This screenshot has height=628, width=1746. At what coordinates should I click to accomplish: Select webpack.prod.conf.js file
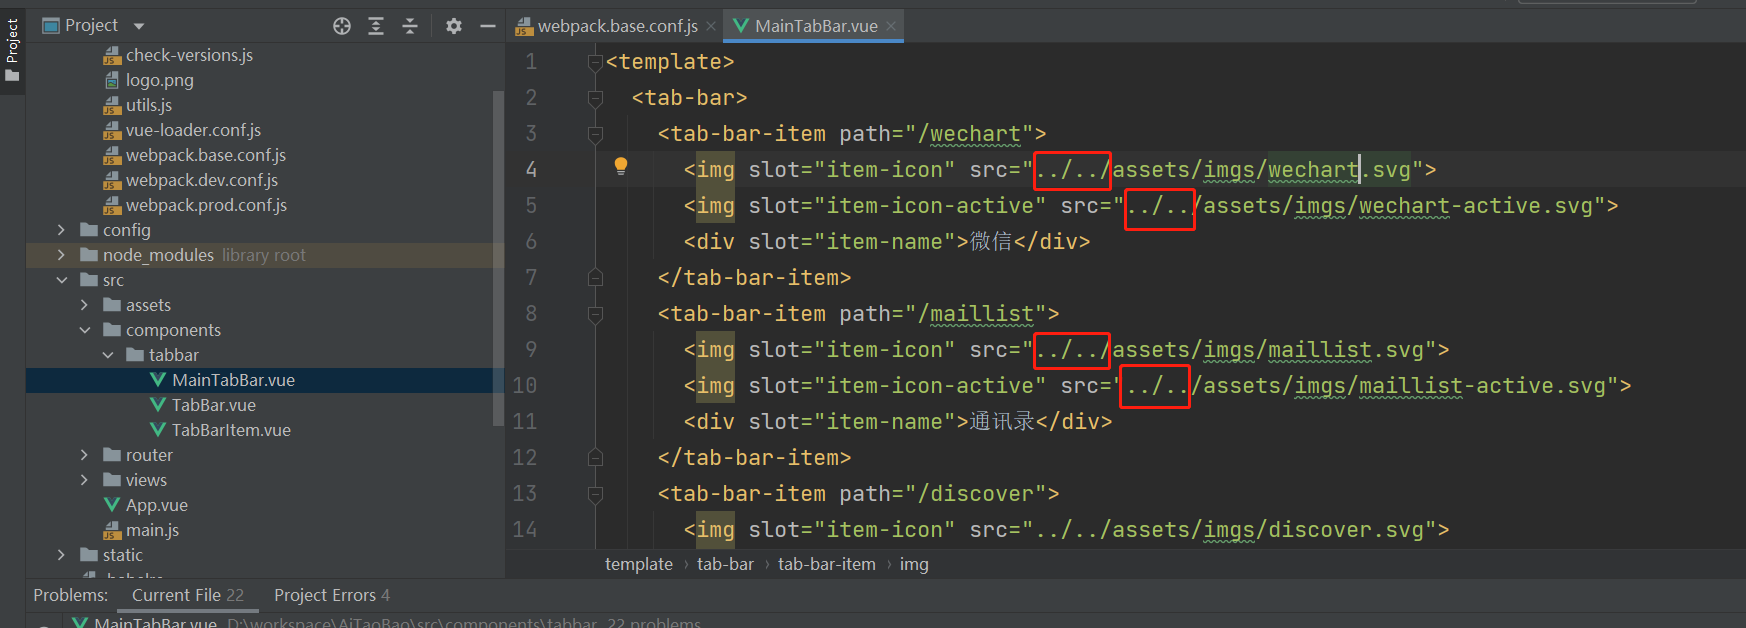206,205
